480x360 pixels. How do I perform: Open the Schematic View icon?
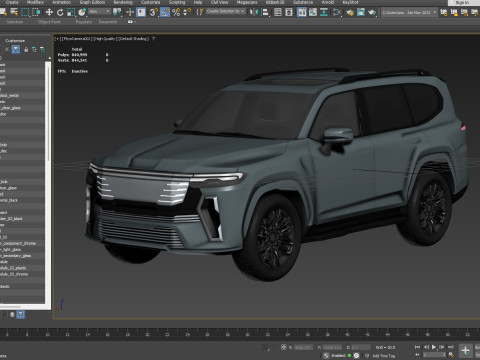click(x=324, y=13)
